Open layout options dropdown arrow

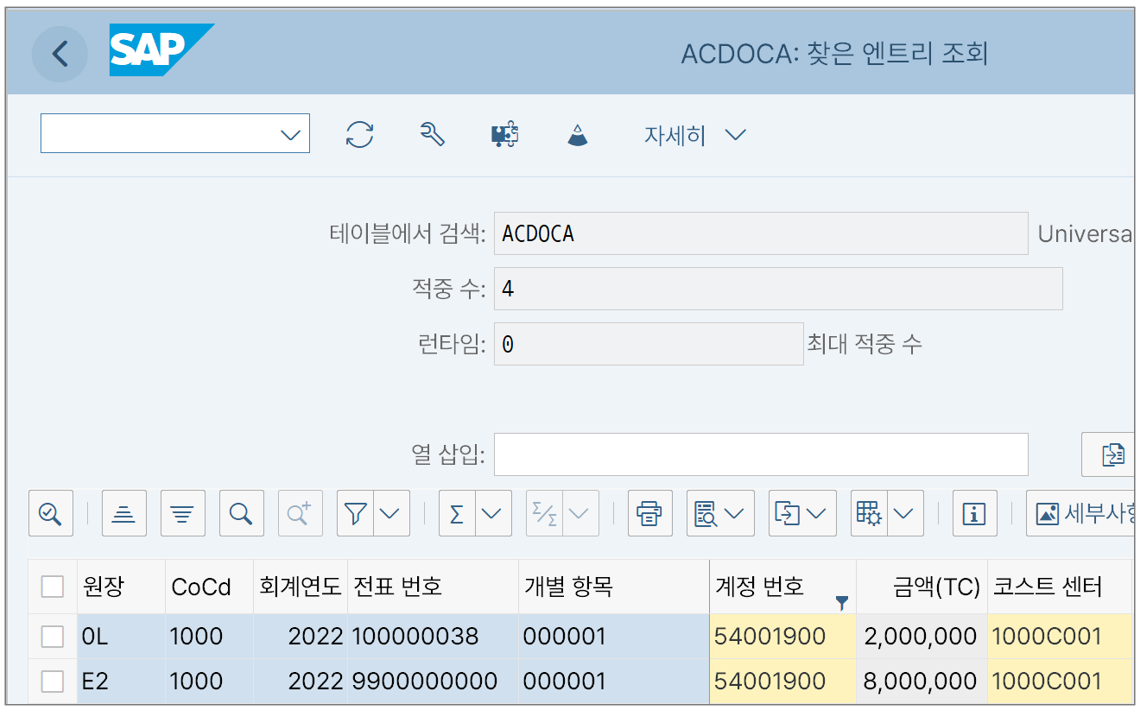click(x=905, y=513)
